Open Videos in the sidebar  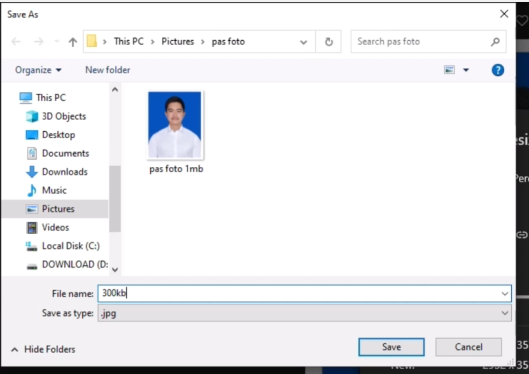[55, 227]
